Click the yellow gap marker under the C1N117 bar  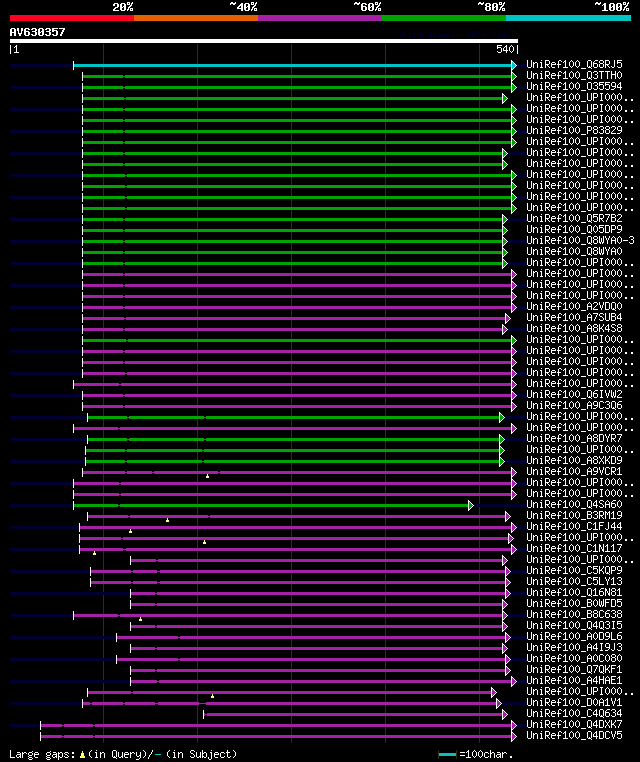pos(94,554)
